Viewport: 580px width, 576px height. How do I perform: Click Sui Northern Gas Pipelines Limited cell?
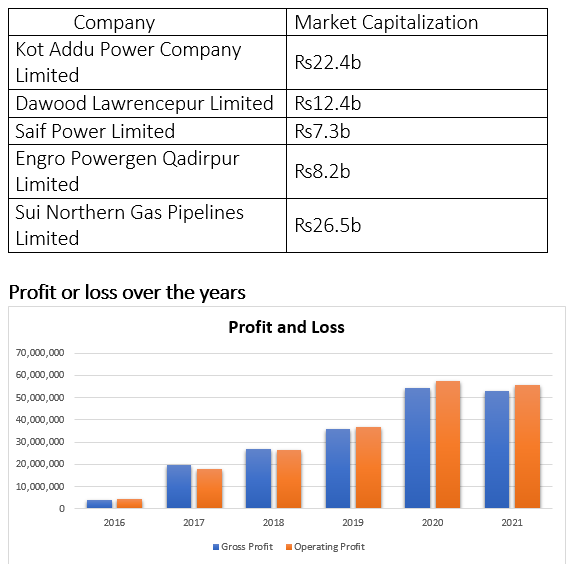pyautogui.click(x=147, y=225)
